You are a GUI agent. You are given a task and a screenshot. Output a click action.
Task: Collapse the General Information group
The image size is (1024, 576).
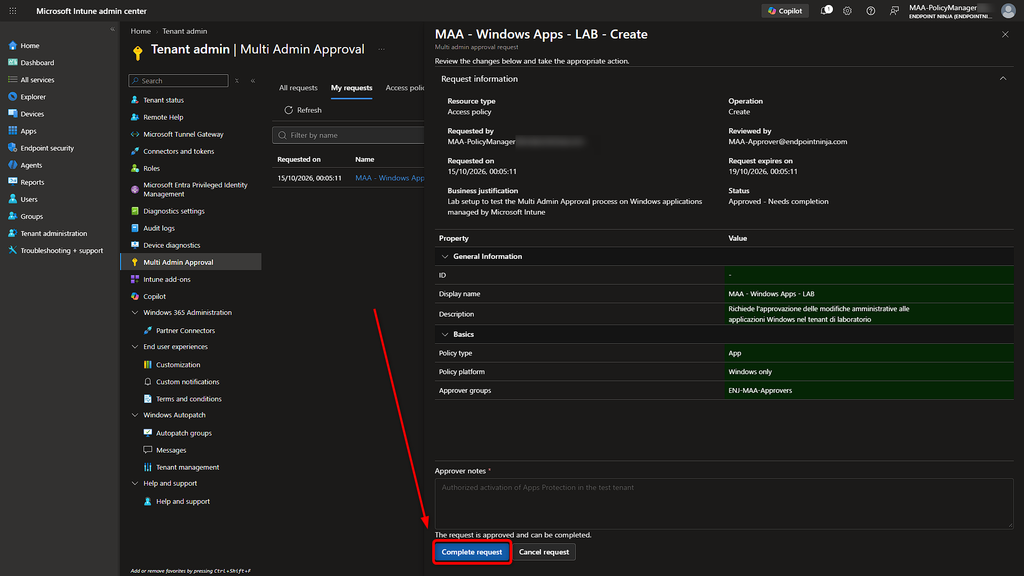[445, 257]
